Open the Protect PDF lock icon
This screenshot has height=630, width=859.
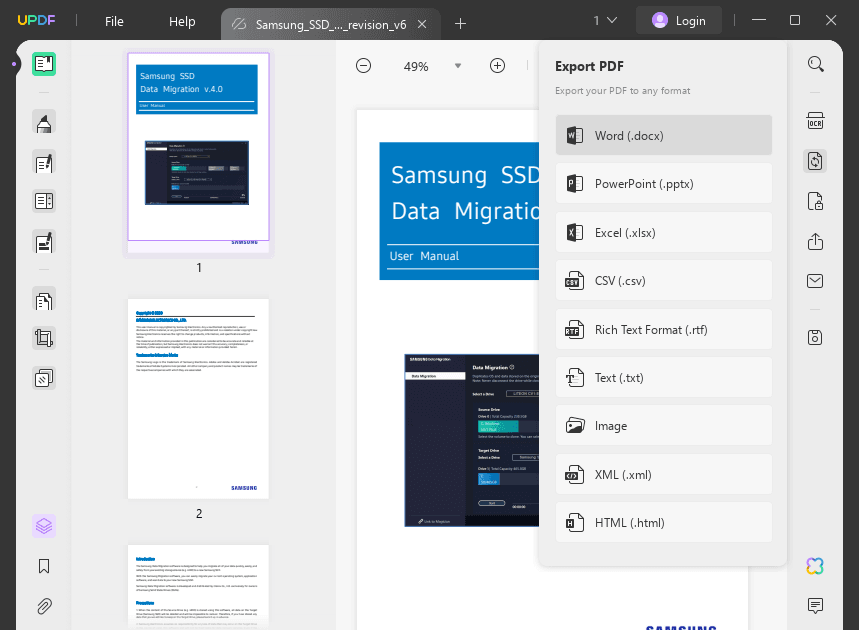(x=815, y=201)
